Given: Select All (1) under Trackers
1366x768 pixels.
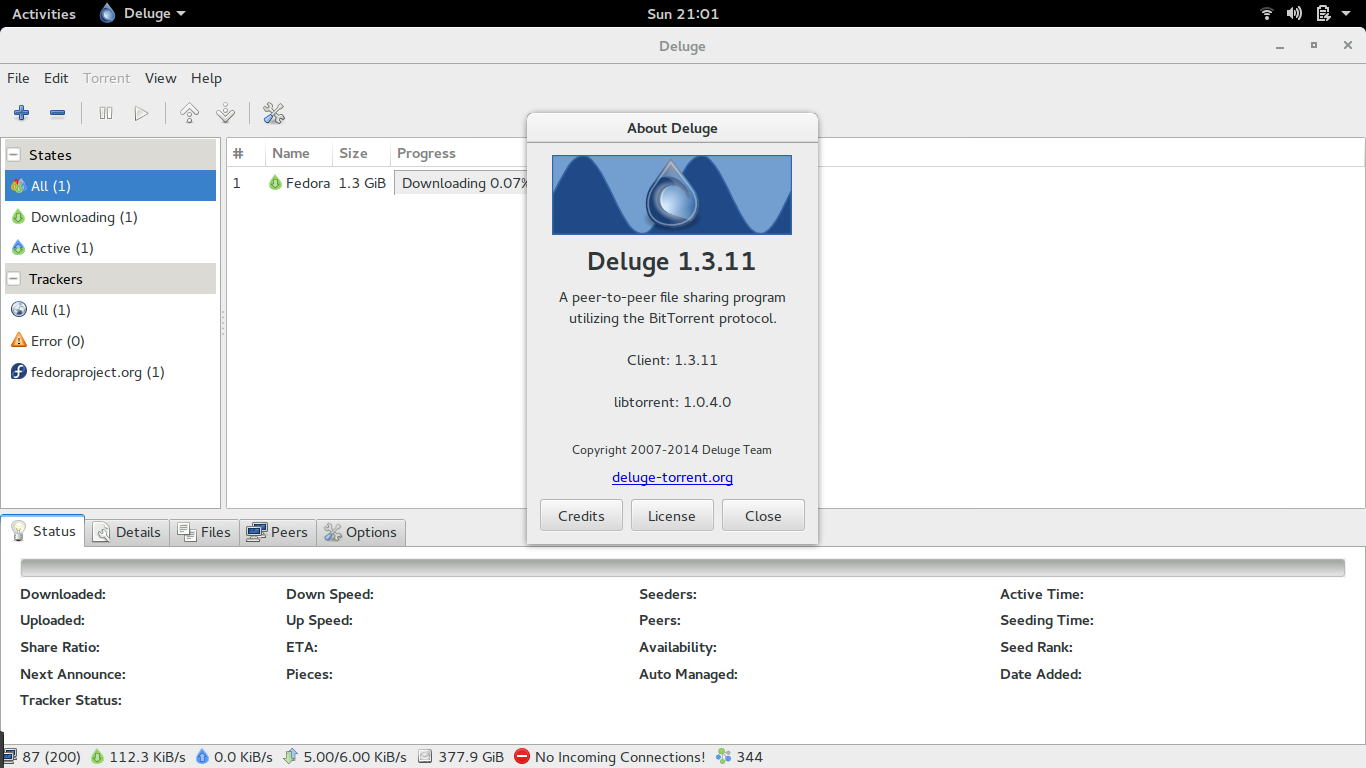Looking at the screenshot, I should (110, 310).
